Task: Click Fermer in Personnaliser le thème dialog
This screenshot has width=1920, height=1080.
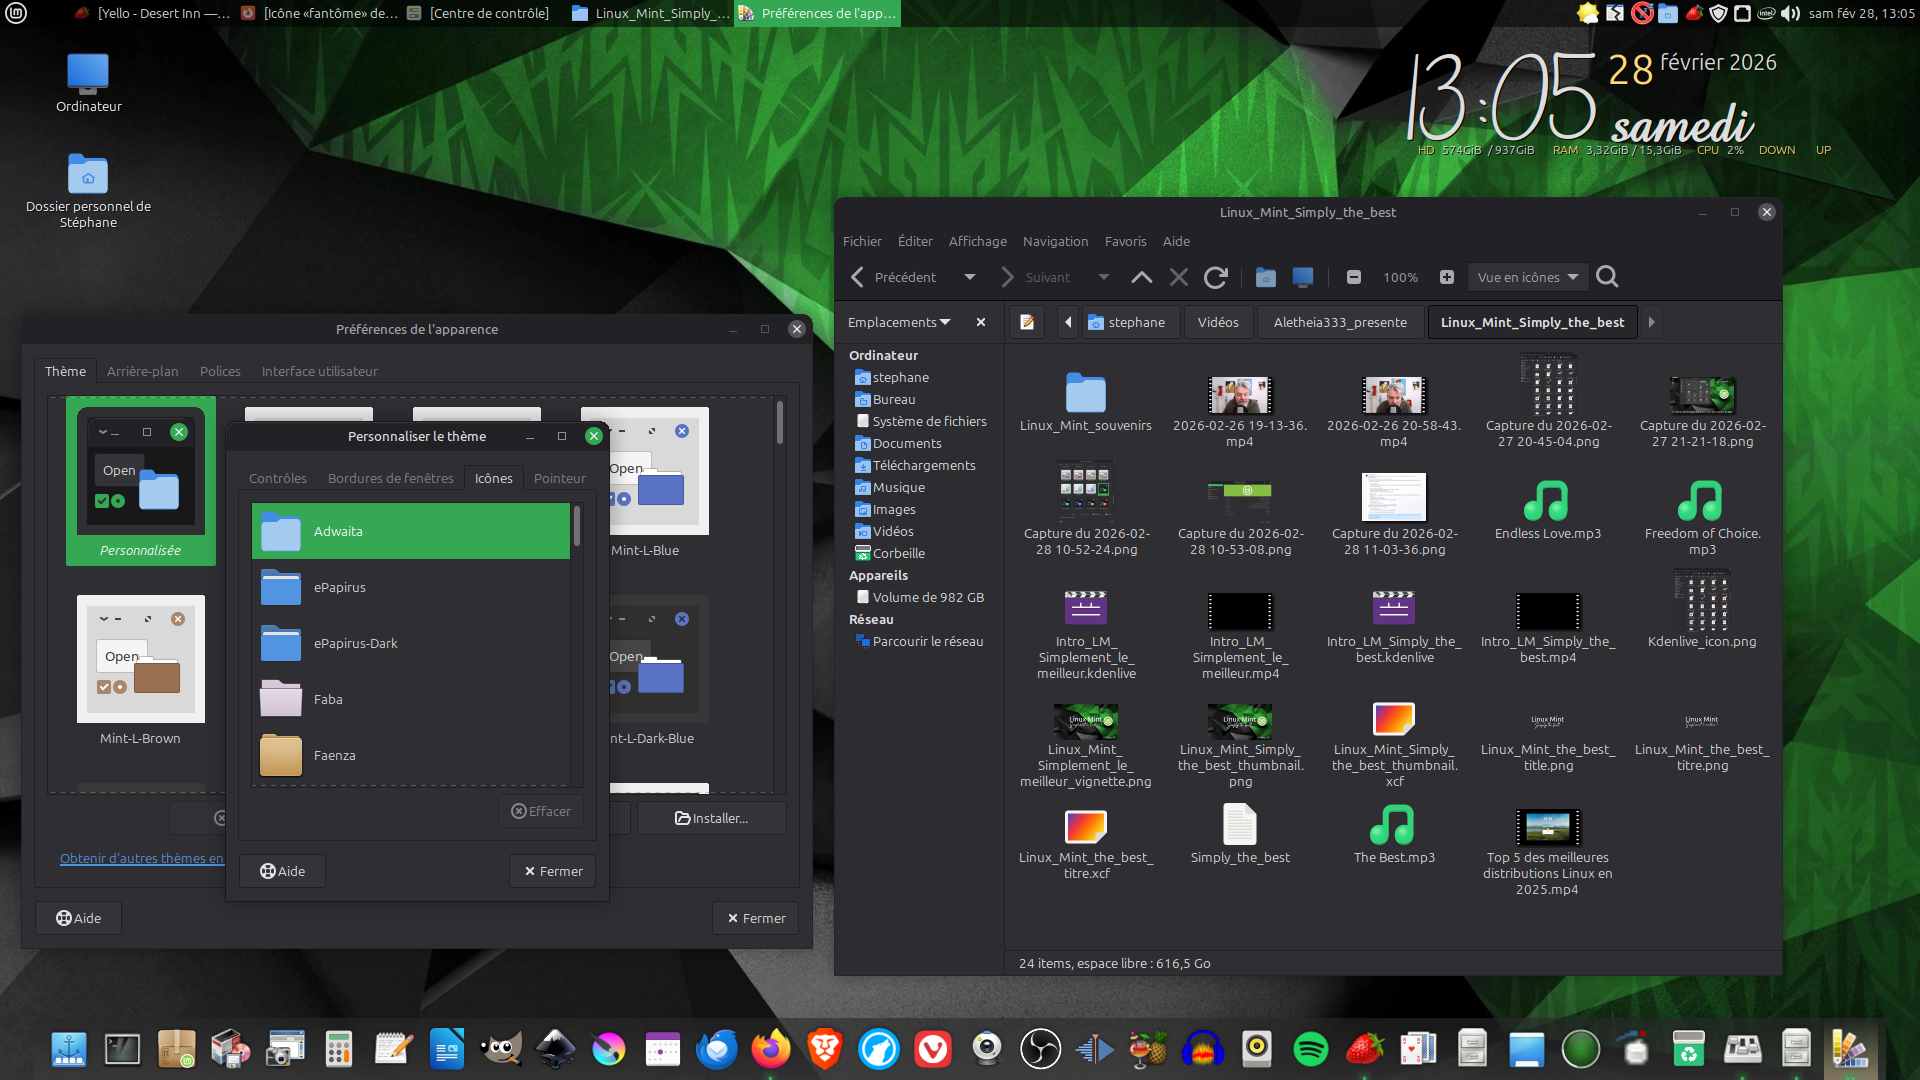Action: tap(553, 871)
